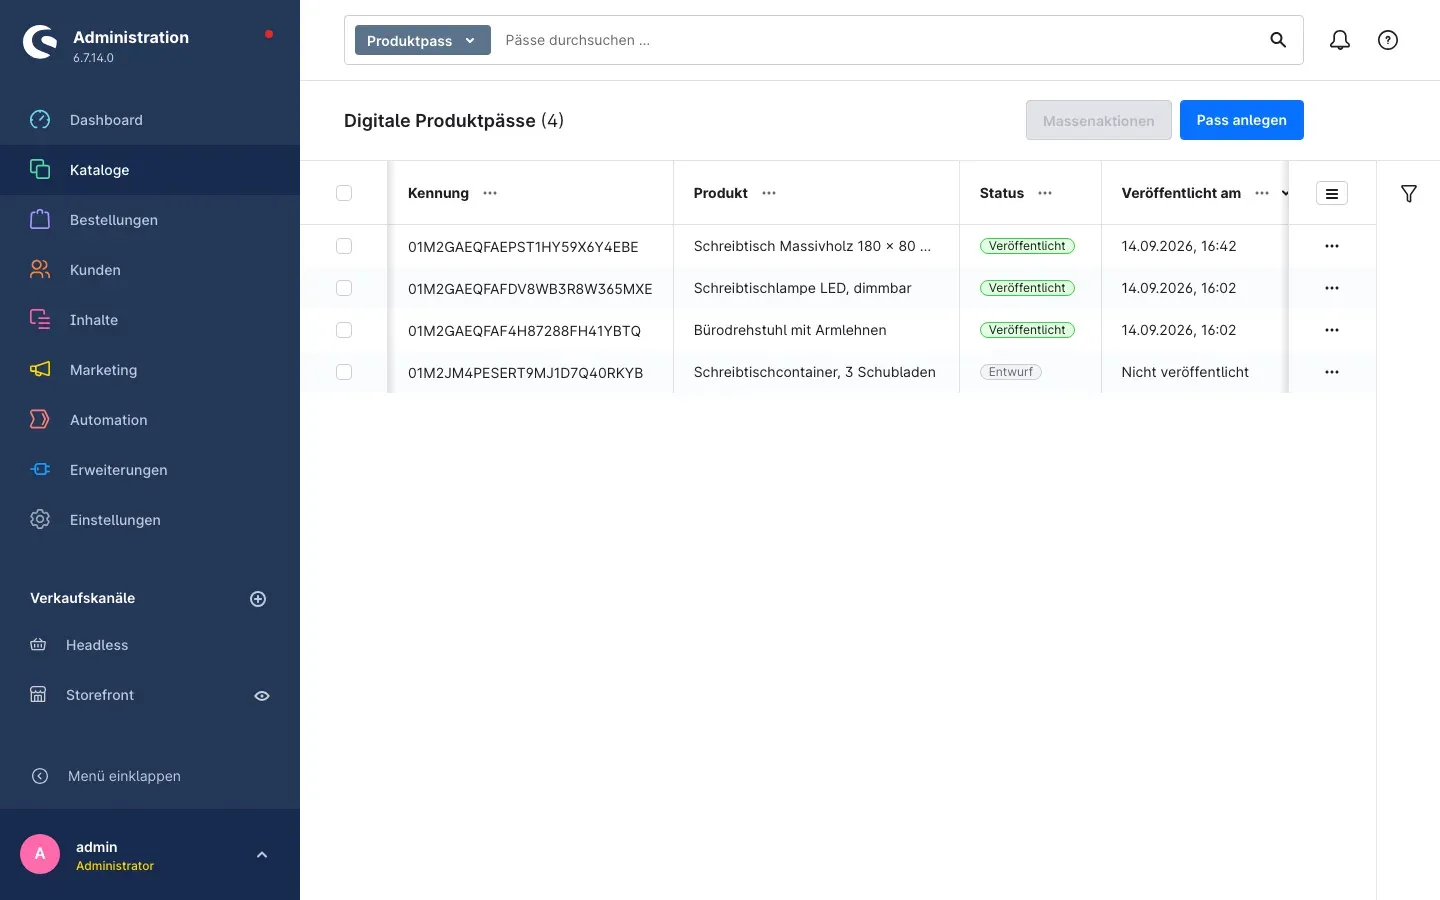1440x900 pixels.
Task: Open row actions for Schreibtischcontainer
Action: click(1332, 372)
